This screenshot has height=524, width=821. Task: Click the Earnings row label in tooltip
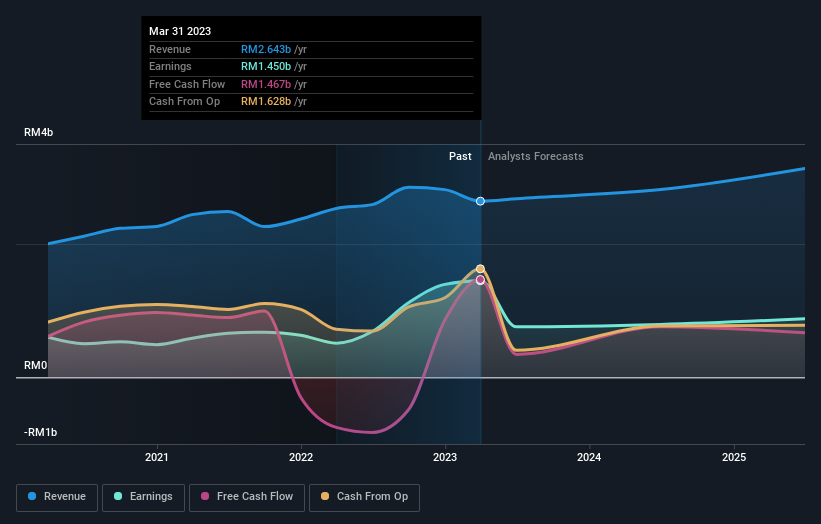(170, 66)
